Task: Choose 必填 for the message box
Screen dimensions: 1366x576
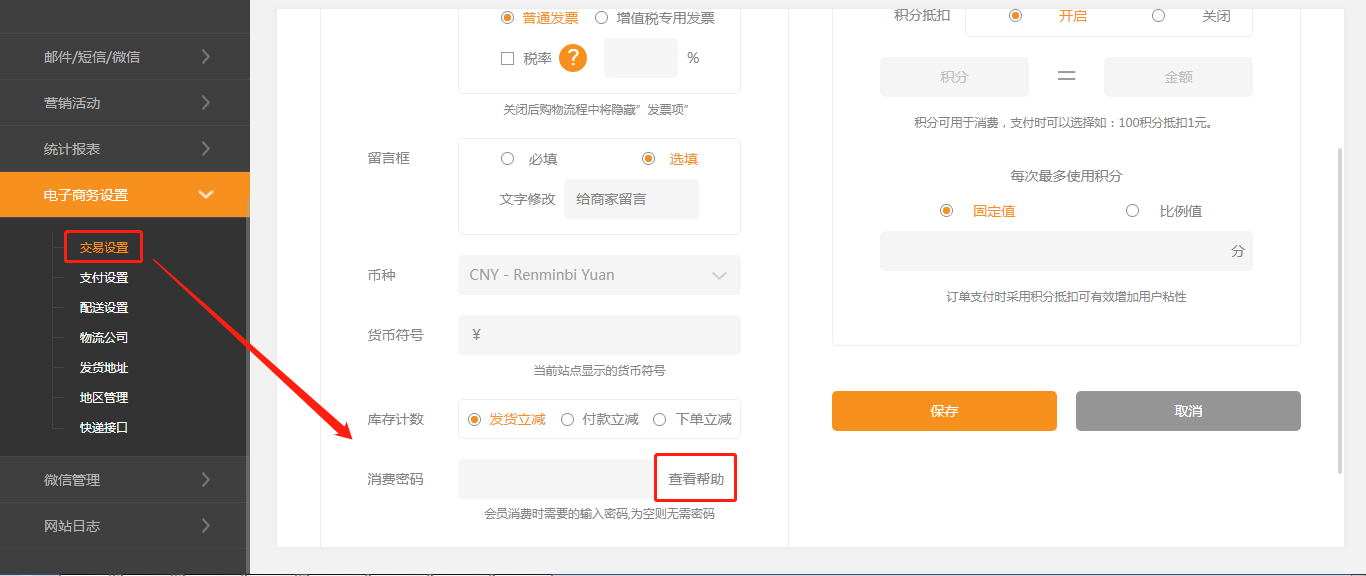Action: [x=508, y=159]
